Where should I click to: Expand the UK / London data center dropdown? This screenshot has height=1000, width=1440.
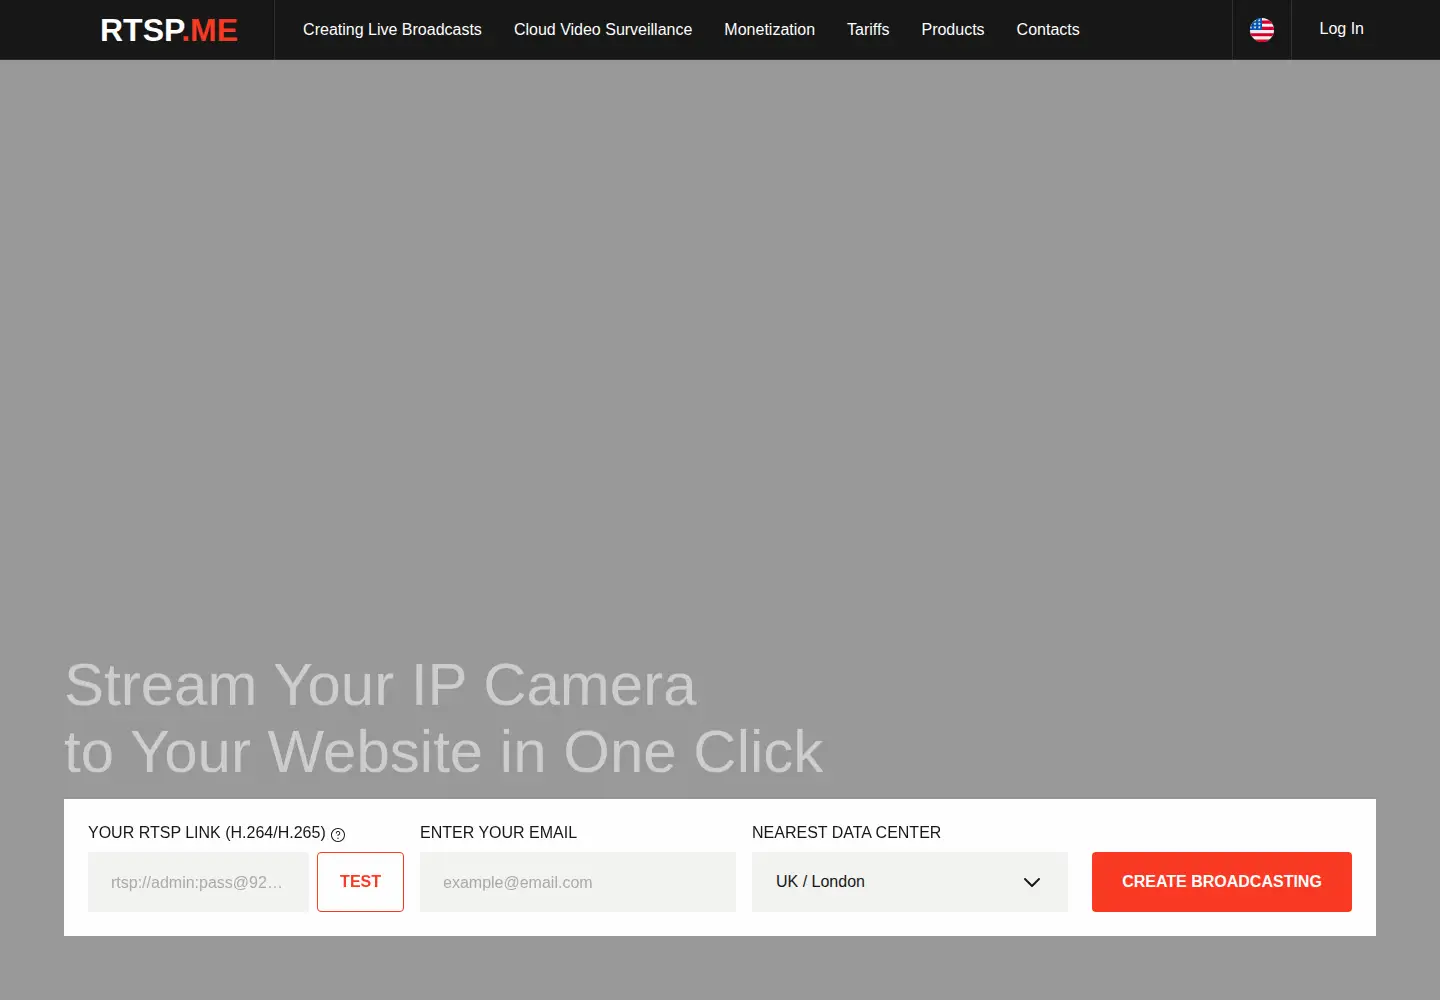tap(910, 882)
